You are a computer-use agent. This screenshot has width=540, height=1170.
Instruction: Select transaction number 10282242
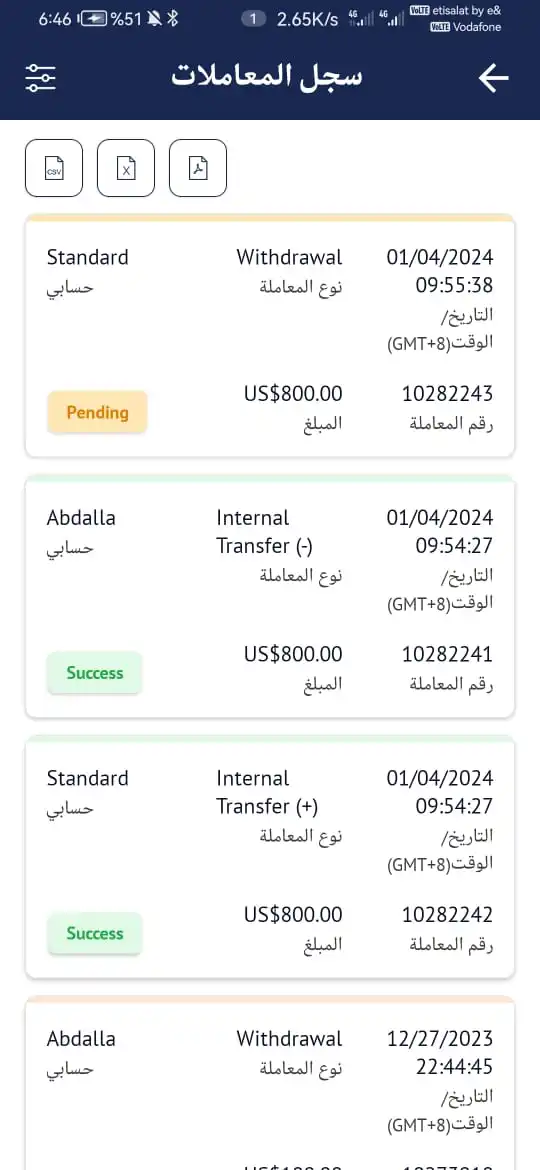pos(448,915)
